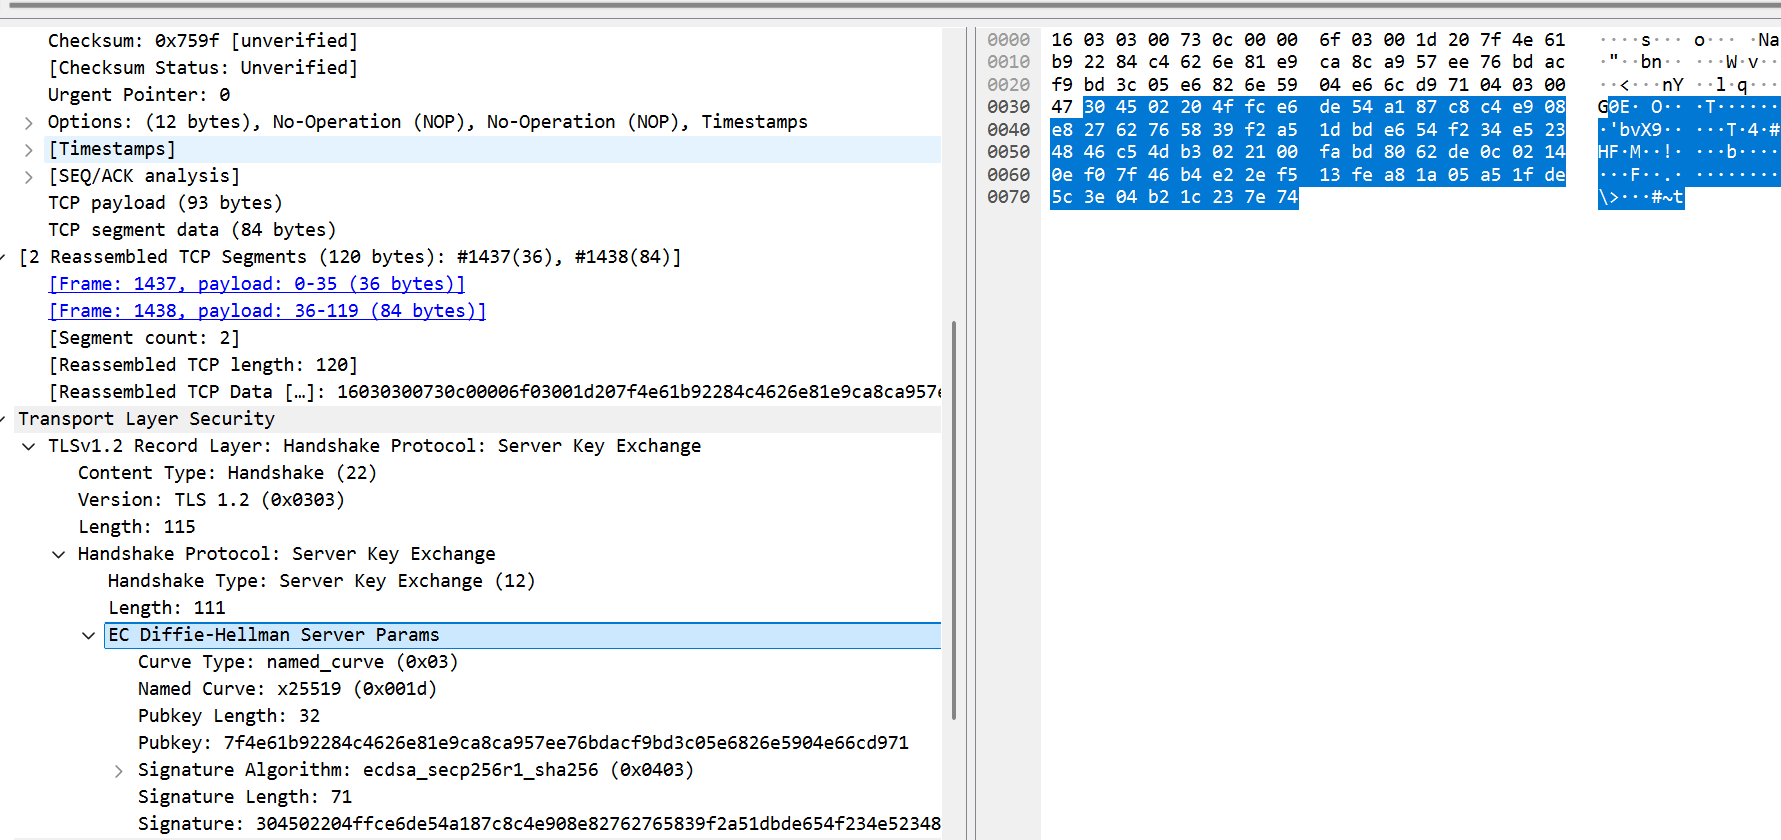Collapse the TLSv1.2 Record Layer node

(29, 446)
